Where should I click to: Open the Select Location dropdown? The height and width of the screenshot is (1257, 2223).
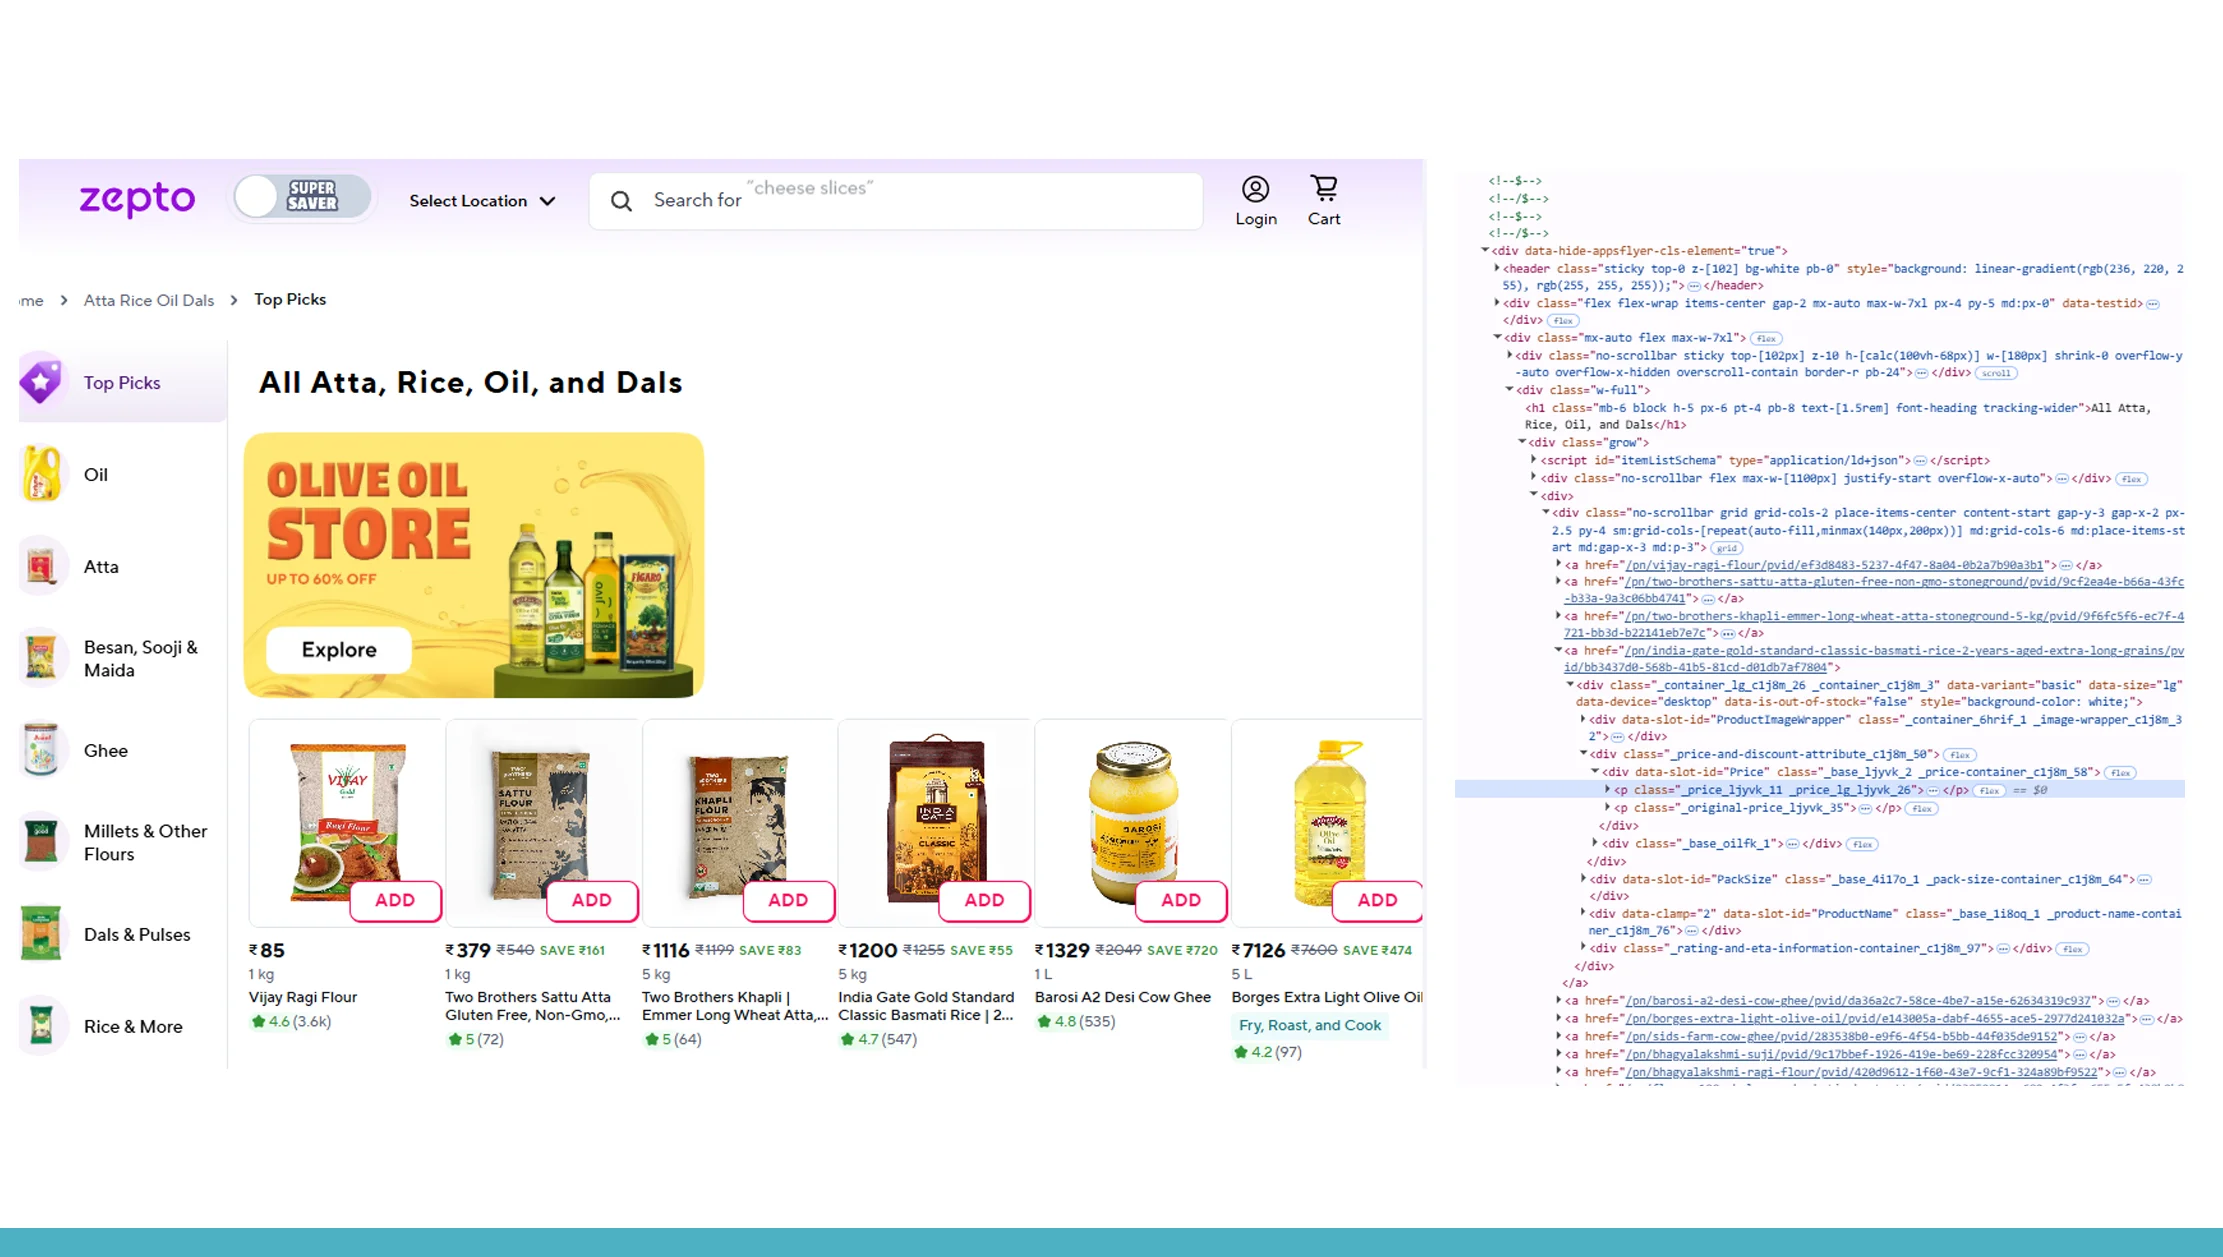[x=482, y=201]
